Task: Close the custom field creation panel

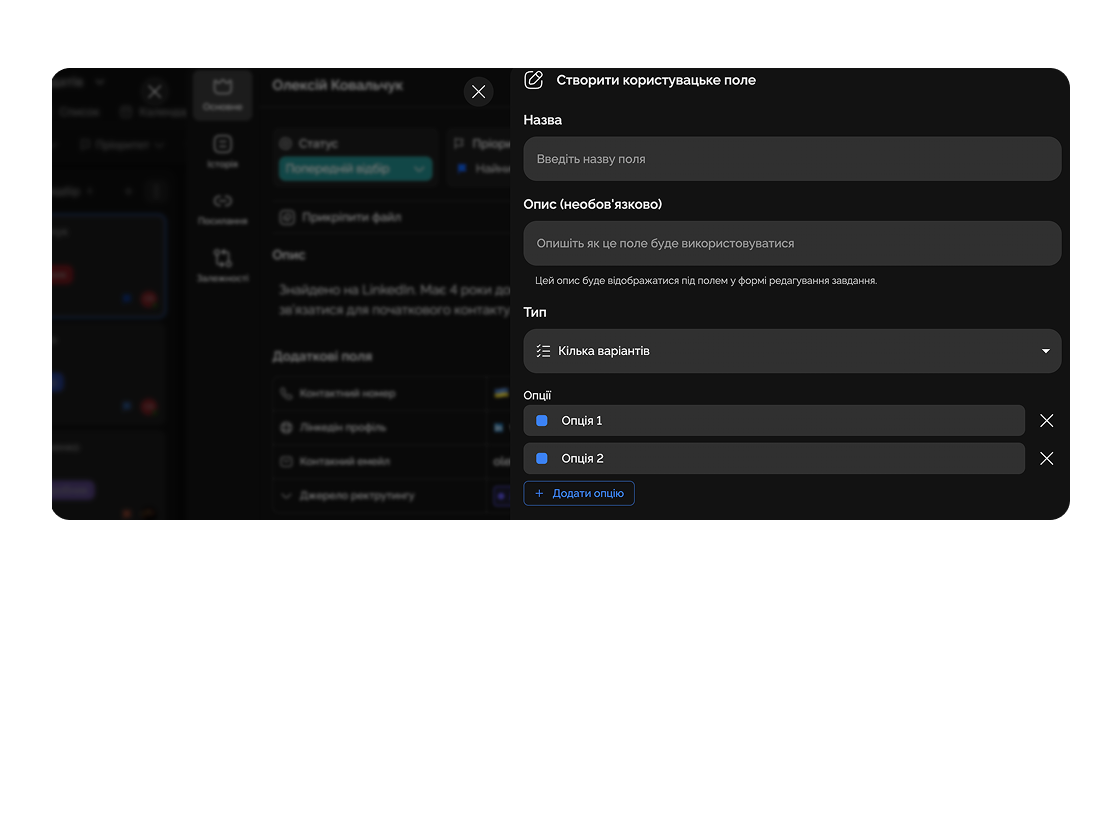Action: coord(478,92)
